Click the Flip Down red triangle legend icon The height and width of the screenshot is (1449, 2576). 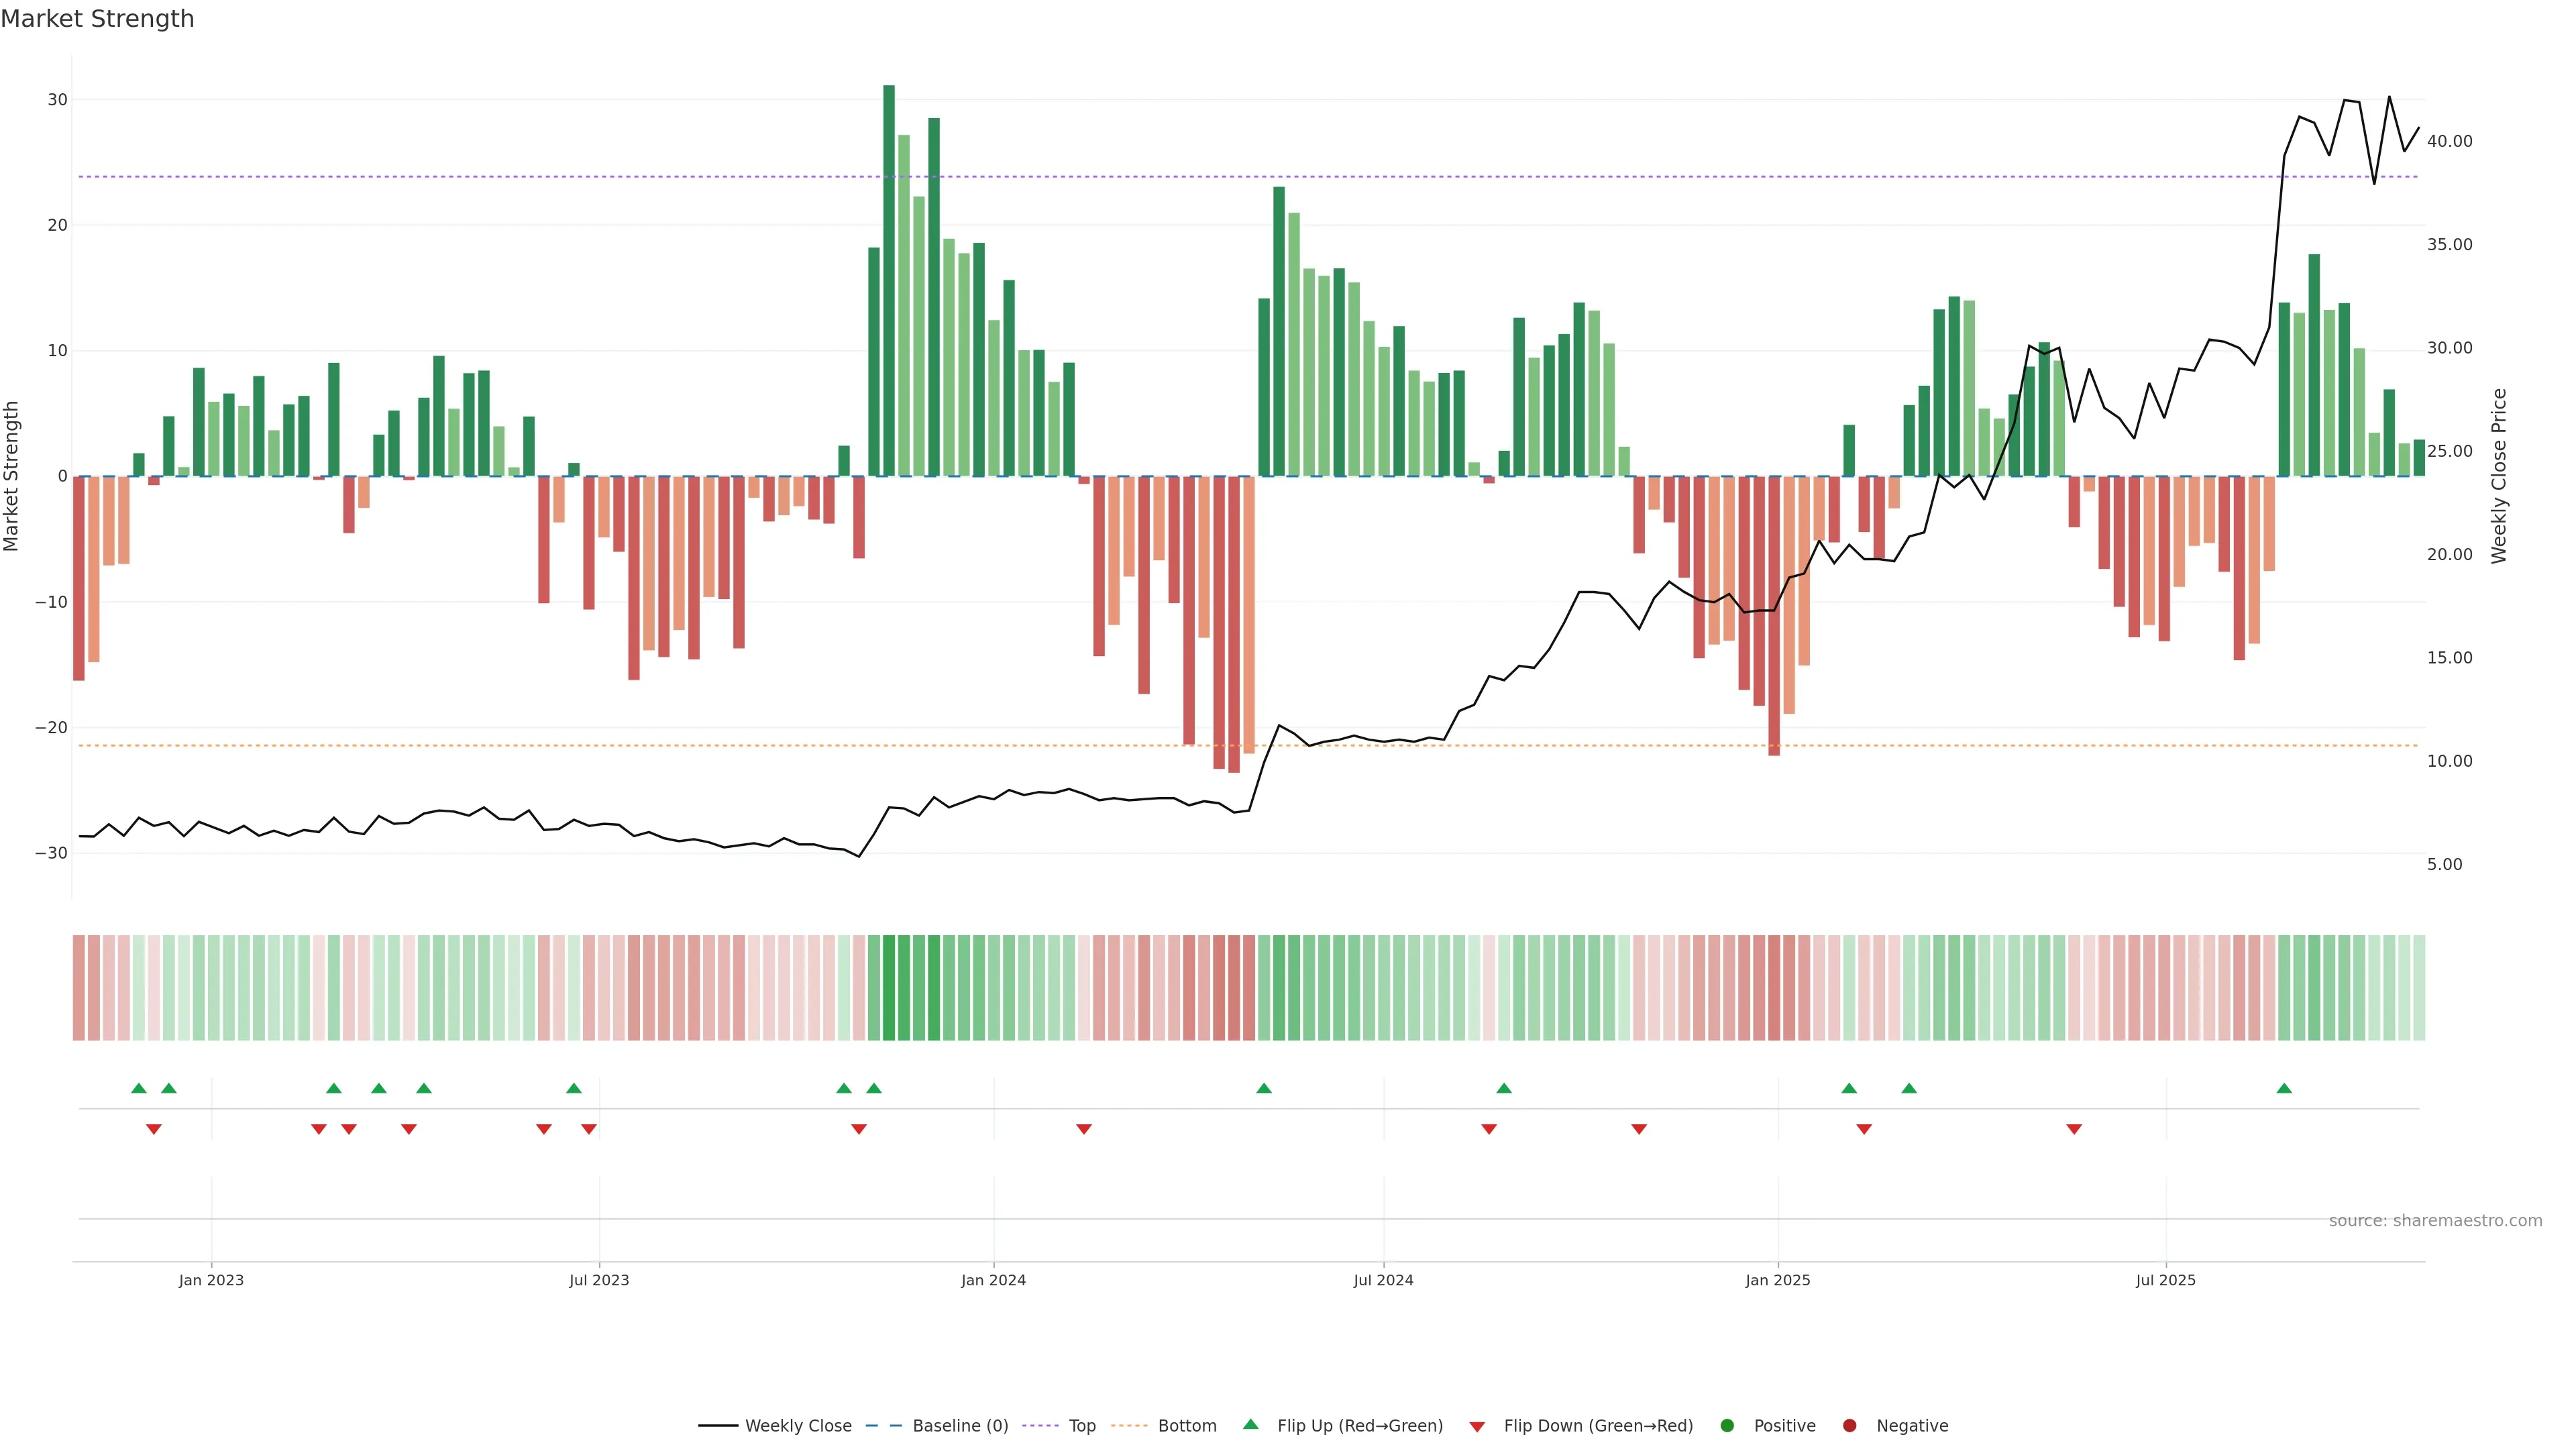pyautogui.click(x=1477, y=1427)
